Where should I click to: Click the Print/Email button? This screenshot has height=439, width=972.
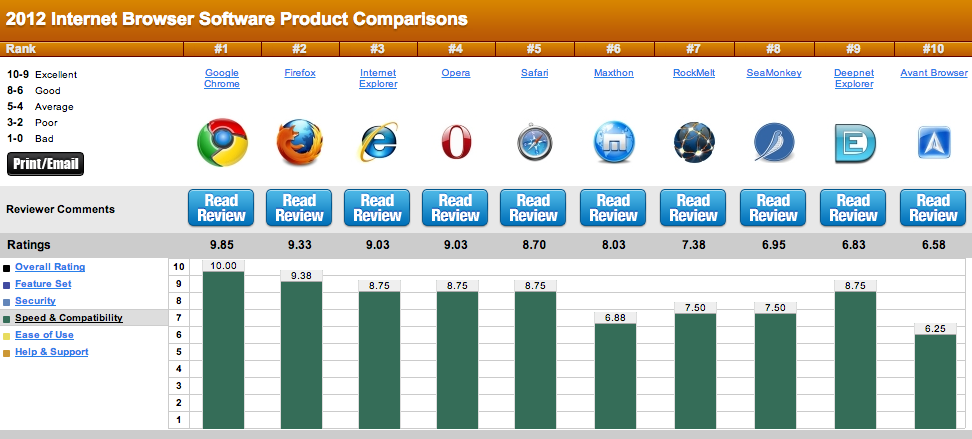point(45,164)
